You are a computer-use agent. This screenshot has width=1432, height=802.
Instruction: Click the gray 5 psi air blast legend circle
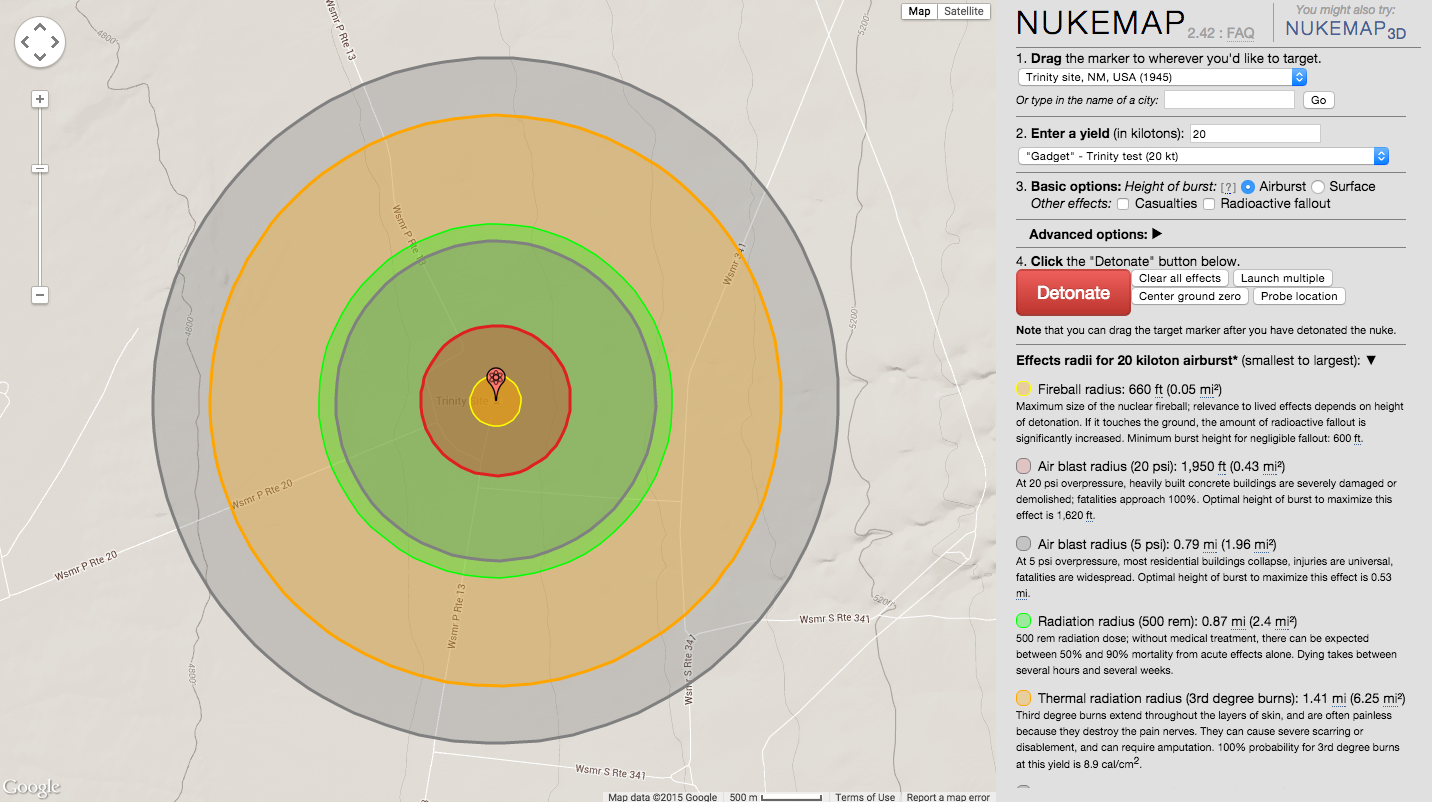click(1023, 544)
